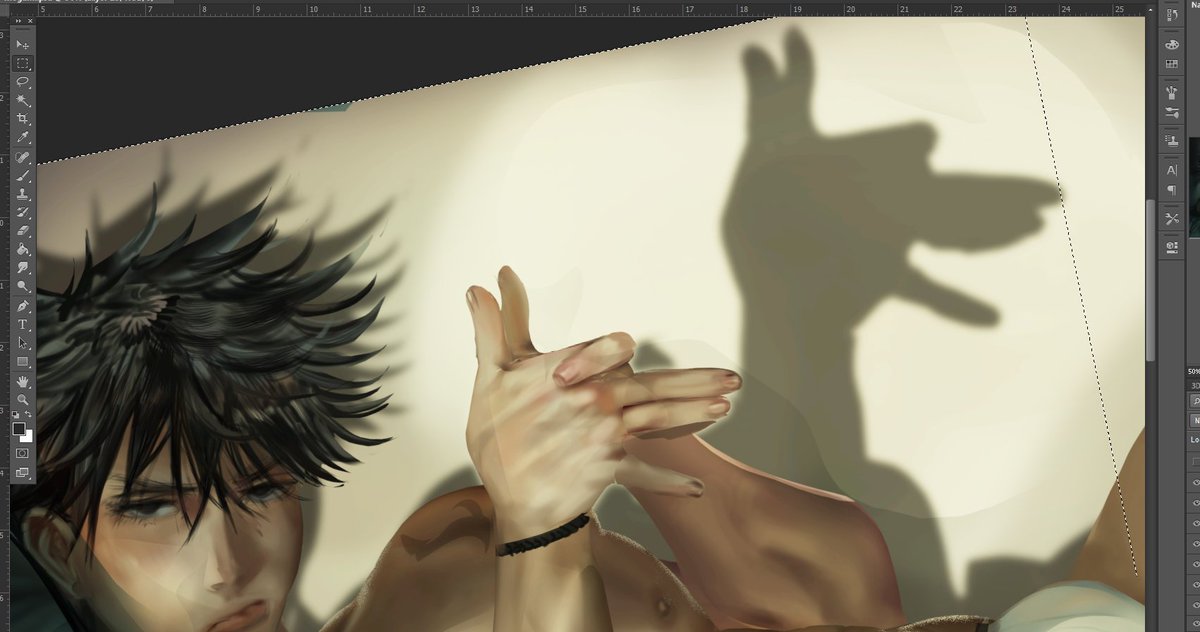Swap foreground and background colors
The width and height of the screenshot is (1200, 632).
[29, 414]
